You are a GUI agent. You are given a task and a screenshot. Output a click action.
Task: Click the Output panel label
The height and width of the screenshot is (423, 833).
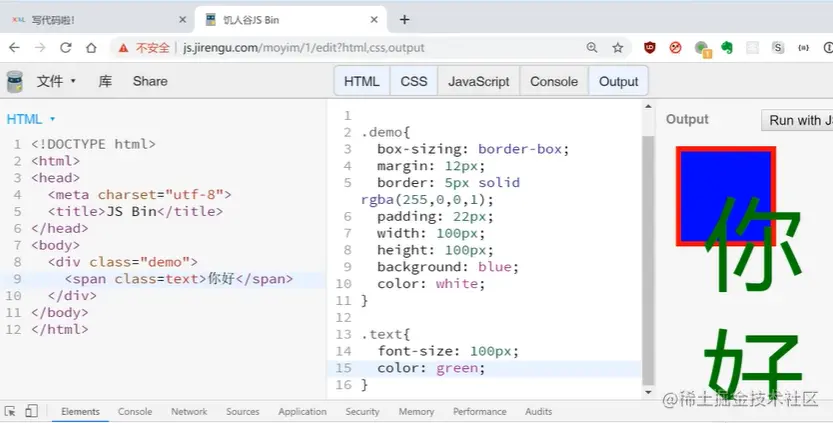pyautogui.click(x=687, y=120)
